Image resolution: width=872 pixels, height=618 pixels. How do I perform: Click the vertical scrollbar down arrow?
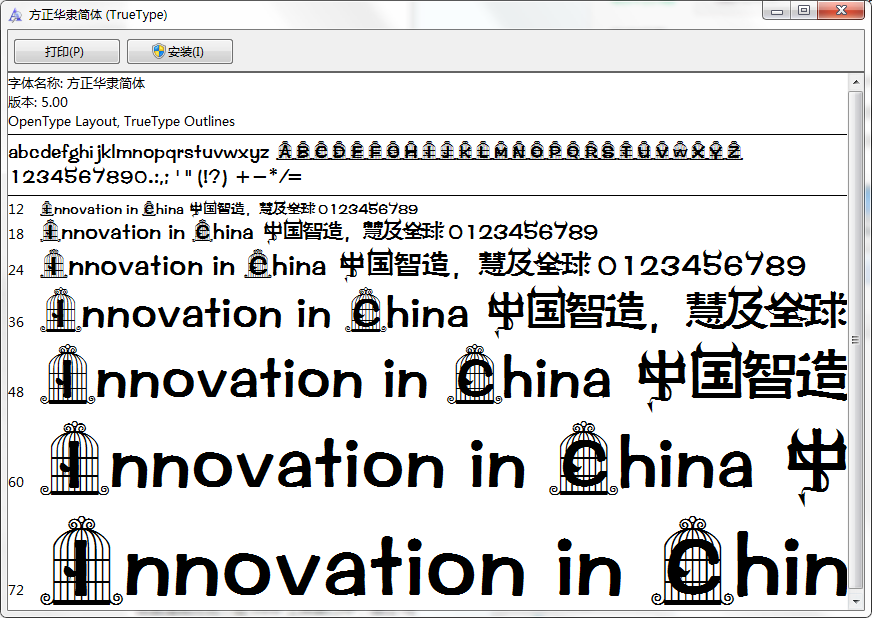tap(855, 601)
